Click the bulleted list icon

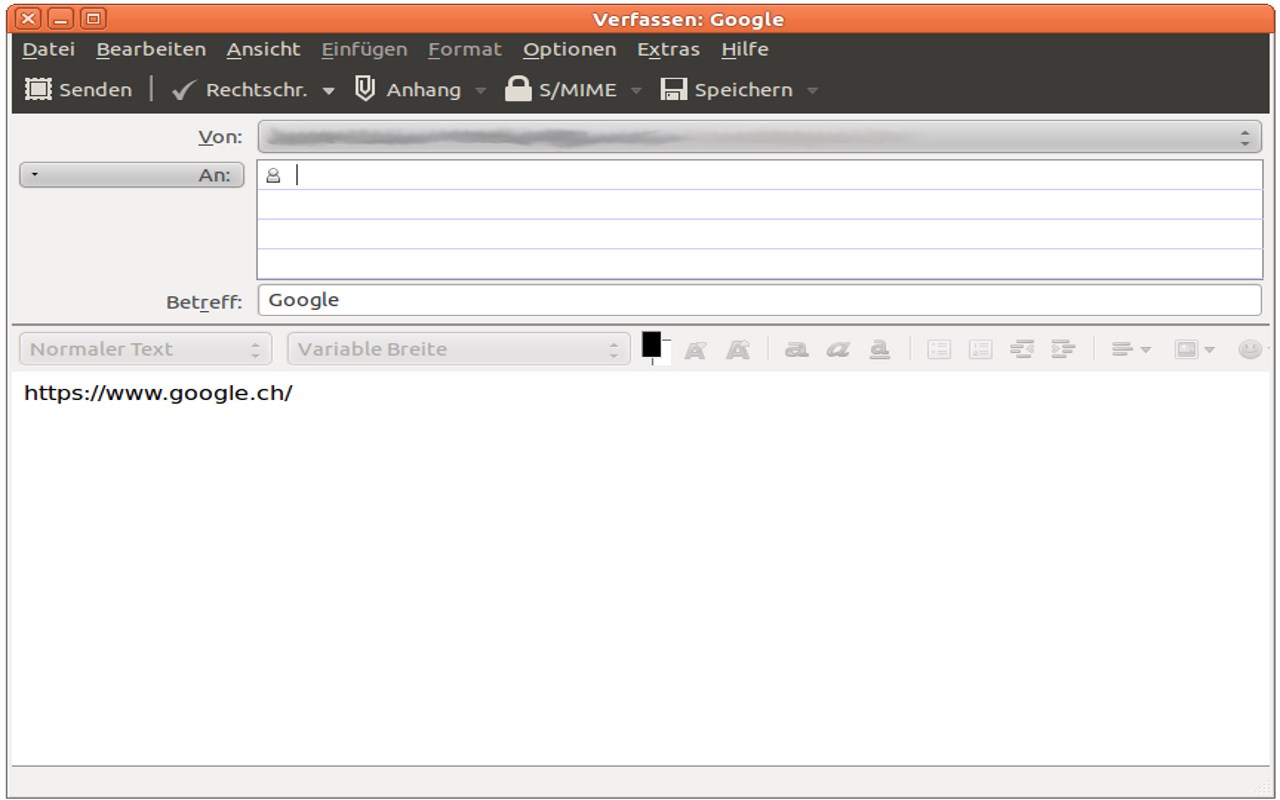click(939, 350)
